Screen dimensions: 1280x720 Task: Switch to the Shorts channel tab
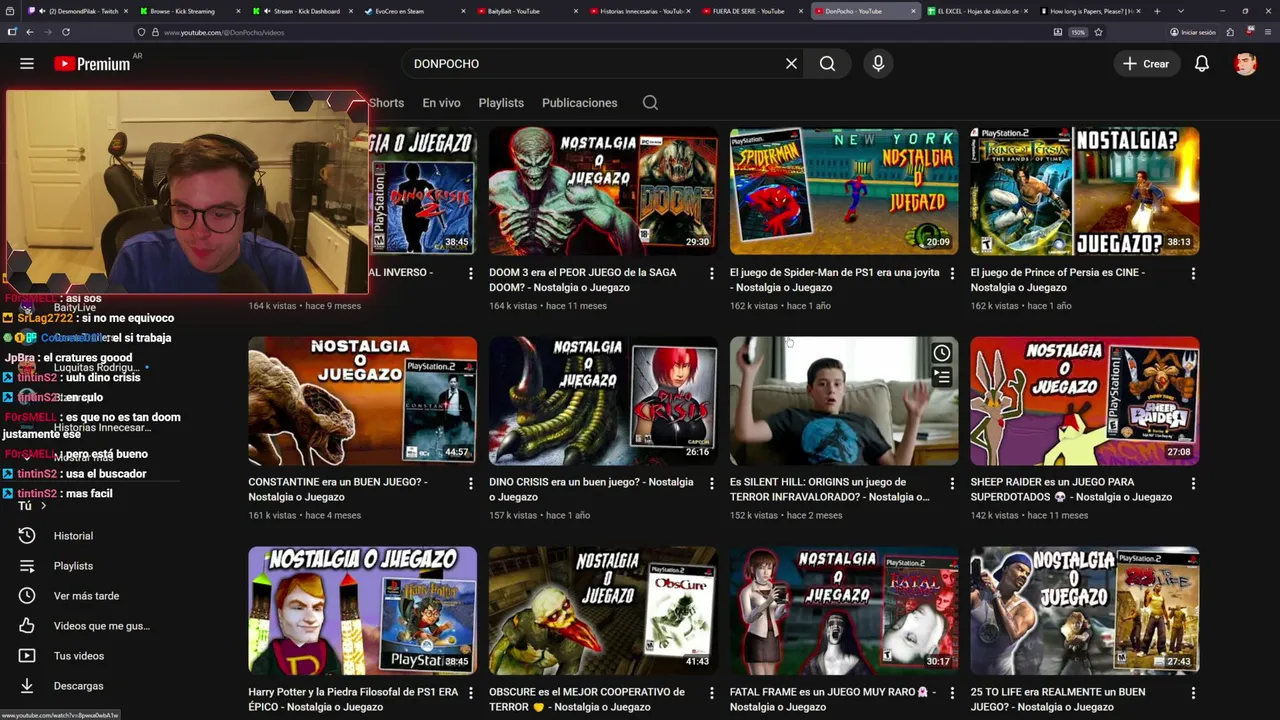point(386,103)
